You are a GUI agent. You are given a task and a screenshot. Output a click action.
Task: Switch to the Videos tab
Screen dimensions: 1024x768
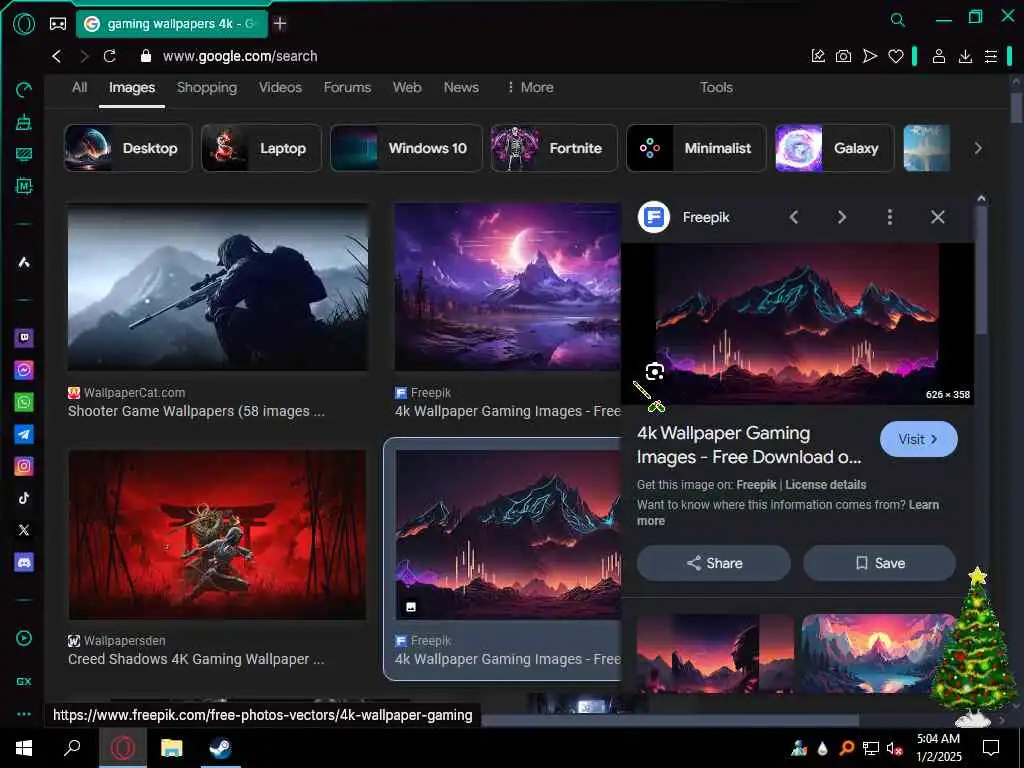280,88
